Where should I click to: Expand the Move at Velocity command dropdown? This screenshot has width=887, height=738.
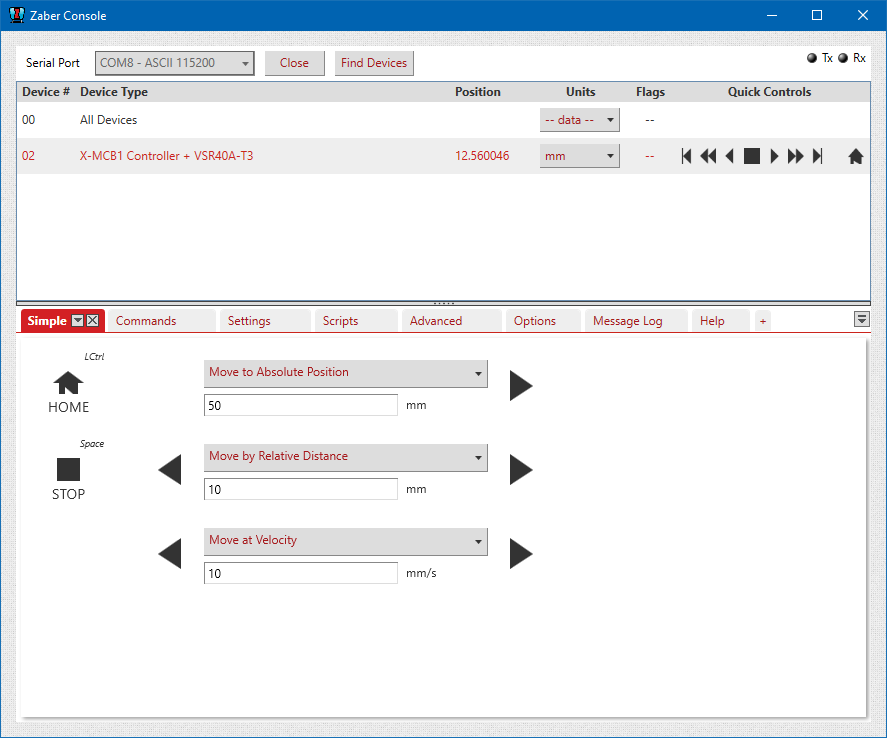pyautogui.click(x=345, y=541)
